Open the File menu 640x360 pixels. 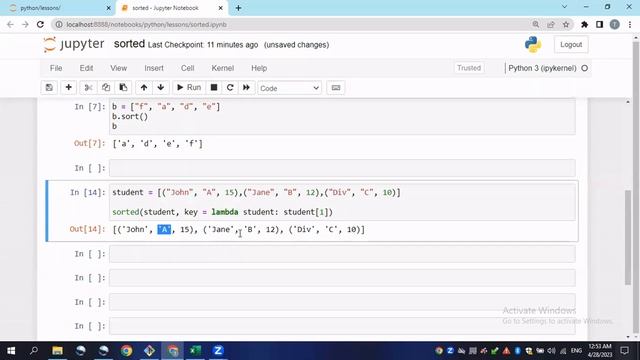pyautogui.click(x=56, y=68)
